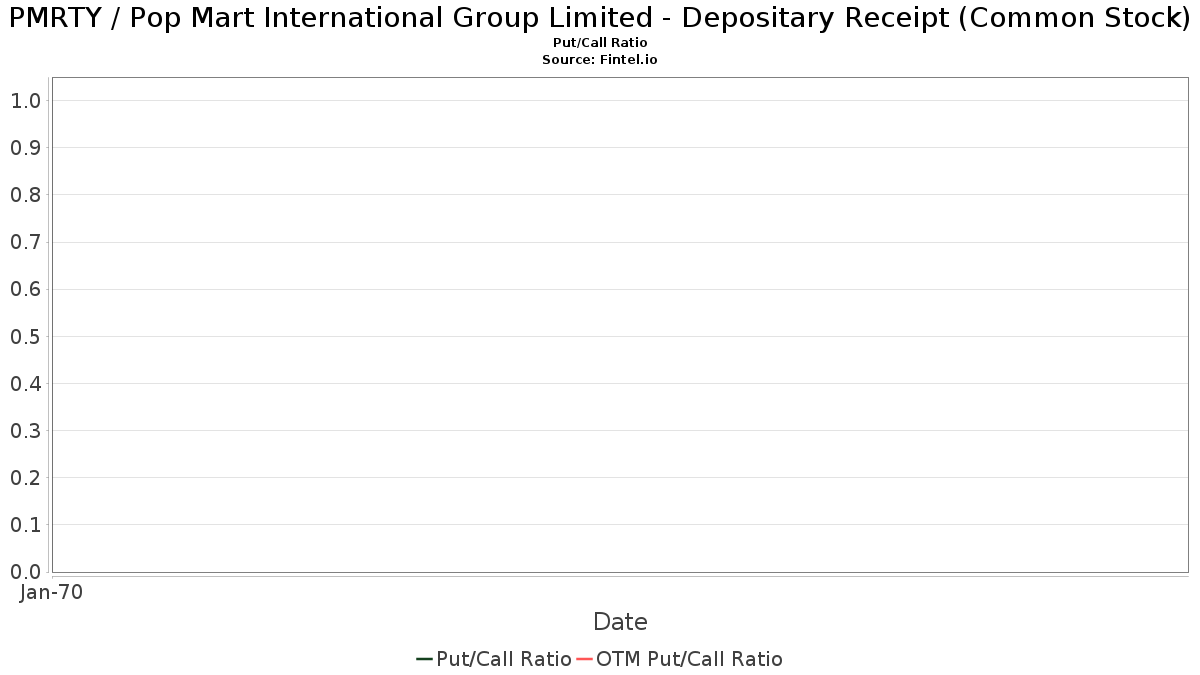The height and width of the screenshot is (675, 1200).
Task: Click the PMRTY Pop Mart chart title
Action: [600, 19]
